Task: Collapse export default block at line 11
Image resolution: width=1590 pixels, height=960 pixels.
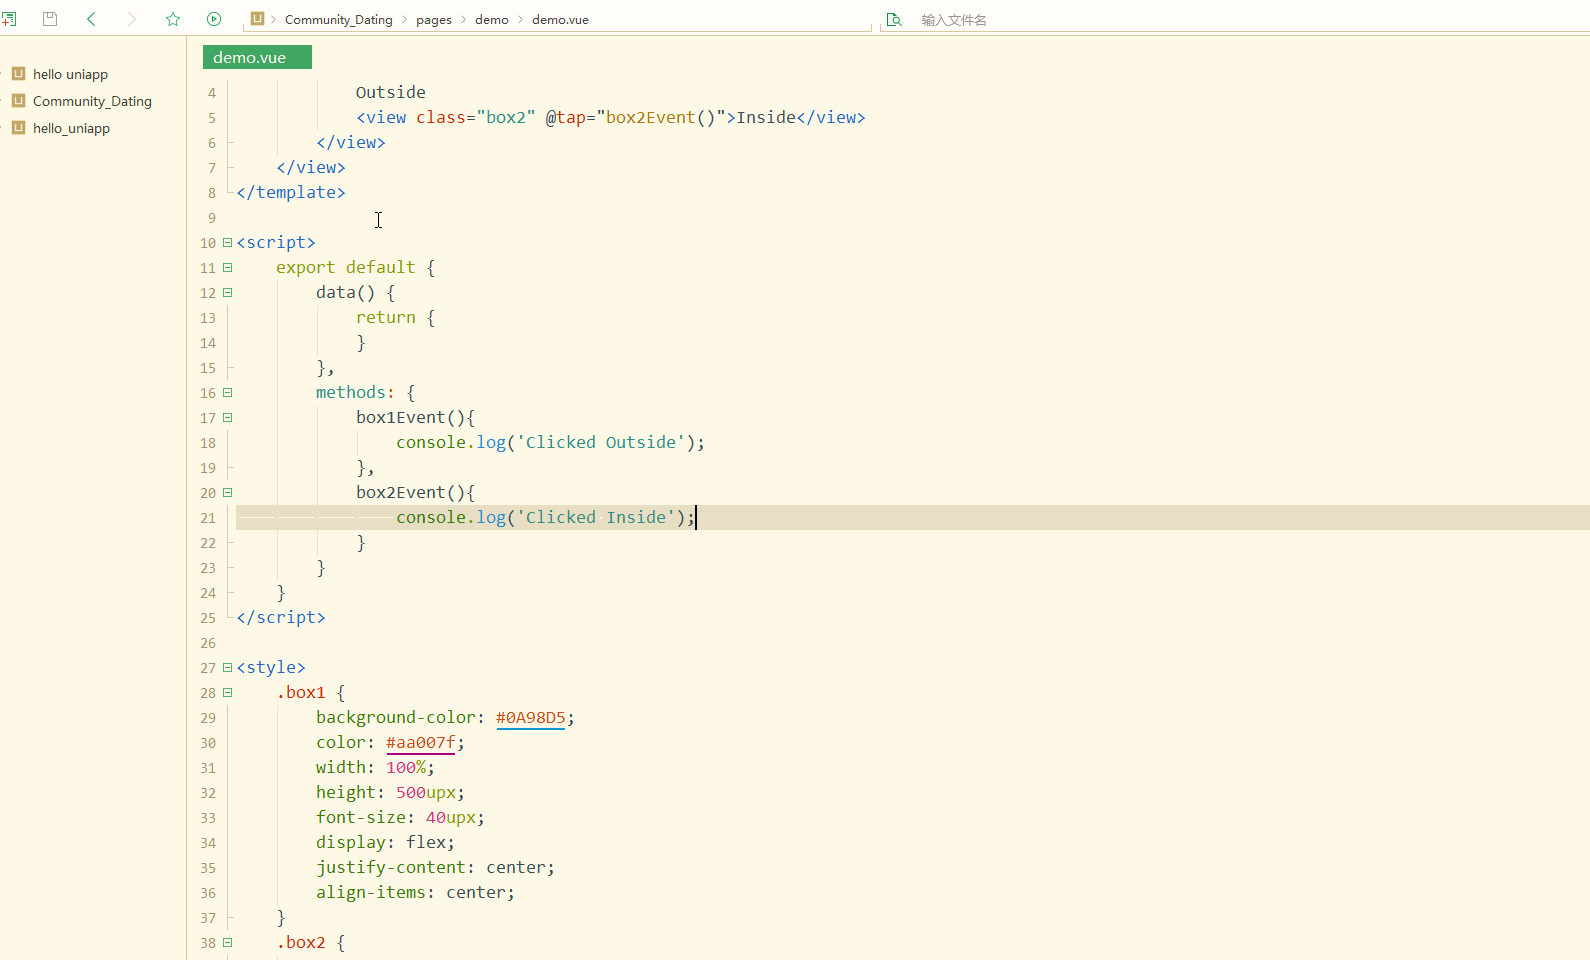Action: click(228, 267)
